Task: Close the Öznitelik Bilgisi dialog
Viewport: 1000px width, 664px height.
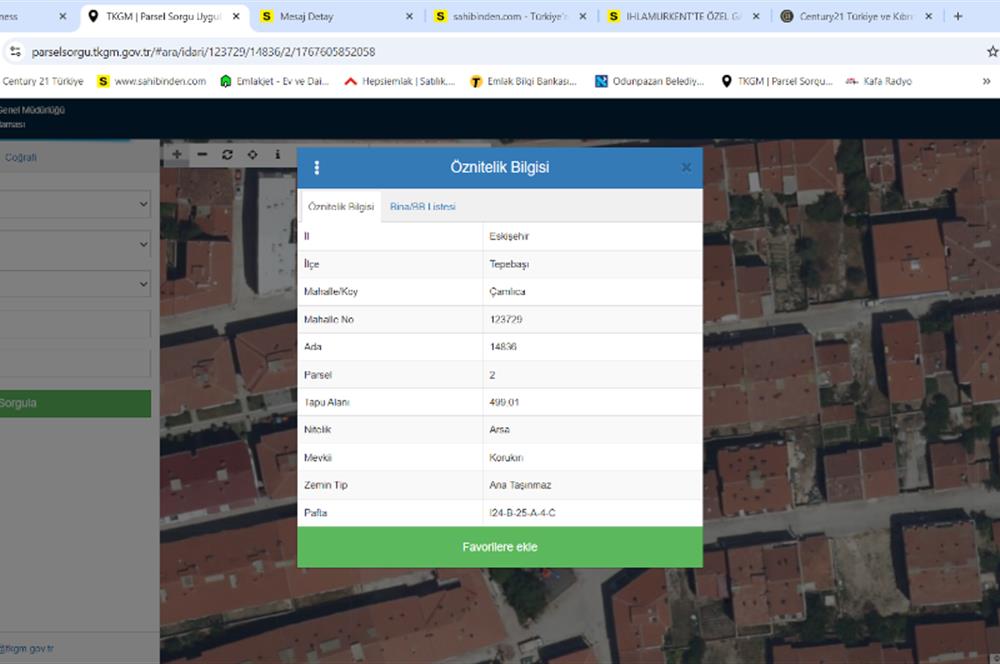Action: (x=686, y=168)
